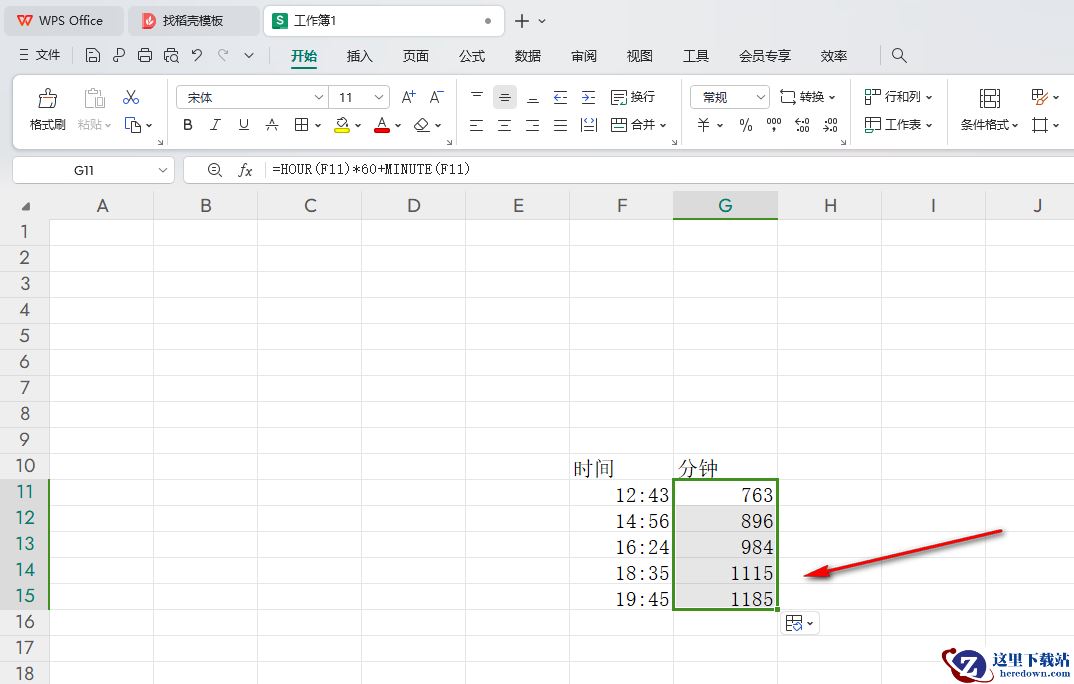Switch to Page (页面) tab
The image size is (1074, 684).
click(416, 56)
